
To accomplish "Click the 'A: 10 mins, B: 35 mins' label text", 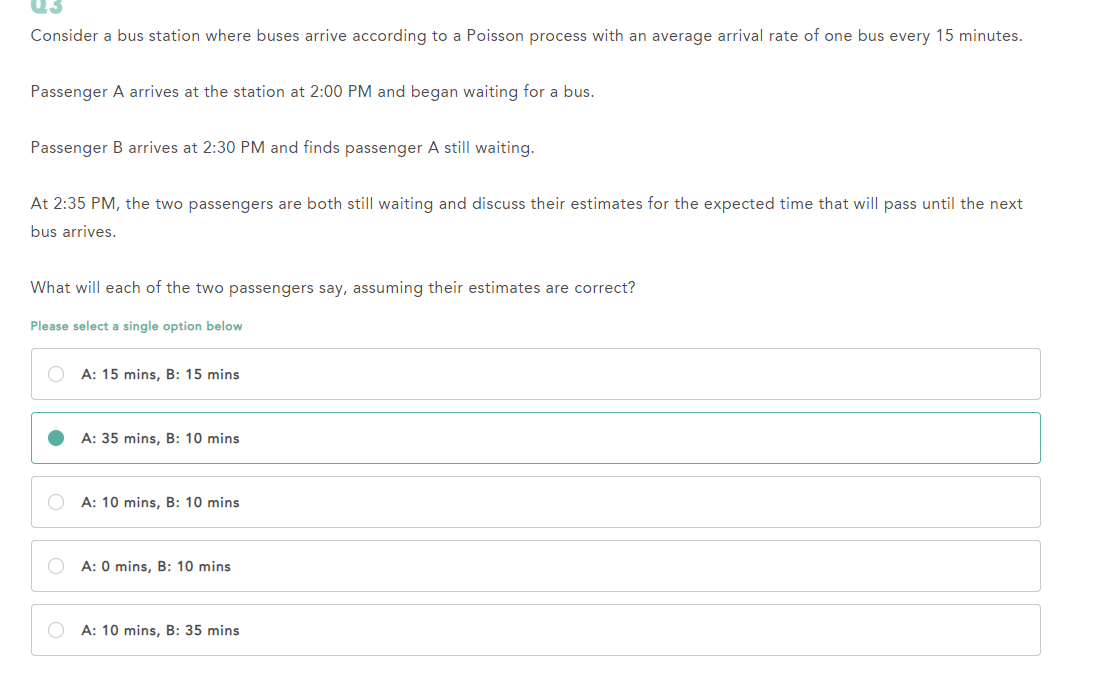I will (x=160, y=631).
